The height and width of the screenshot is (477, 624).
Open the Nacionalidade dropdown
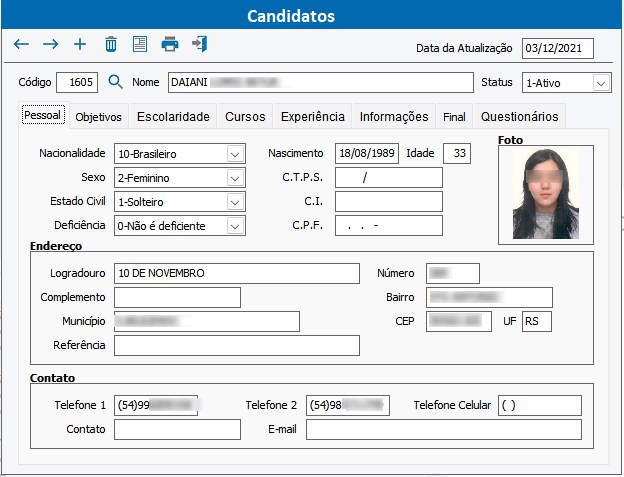click(x=235, y=154)
